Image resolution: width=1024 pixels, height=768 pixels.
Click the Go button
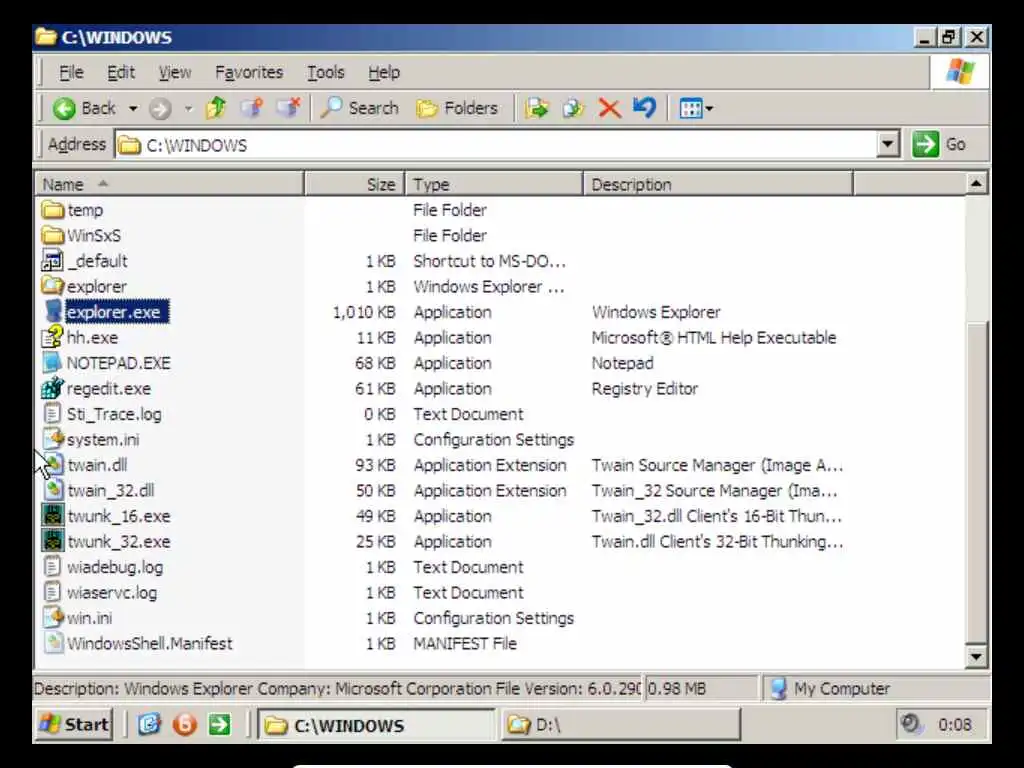pos(940,144)
